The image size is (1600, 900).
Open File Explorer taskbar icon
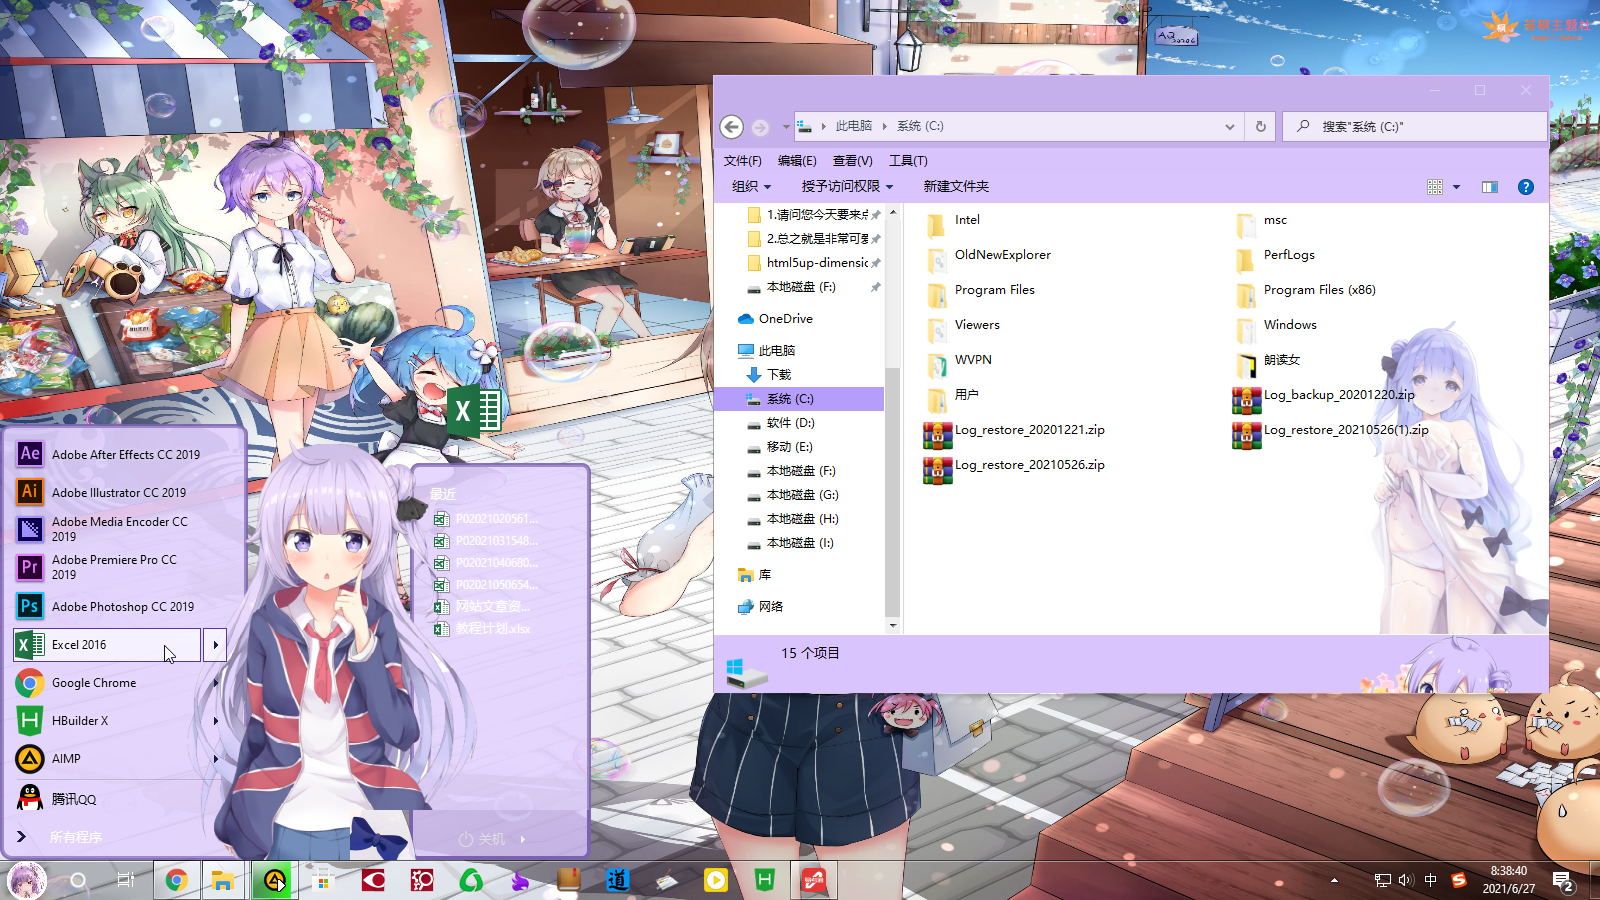pyautogui.click(x=223, y=880)
